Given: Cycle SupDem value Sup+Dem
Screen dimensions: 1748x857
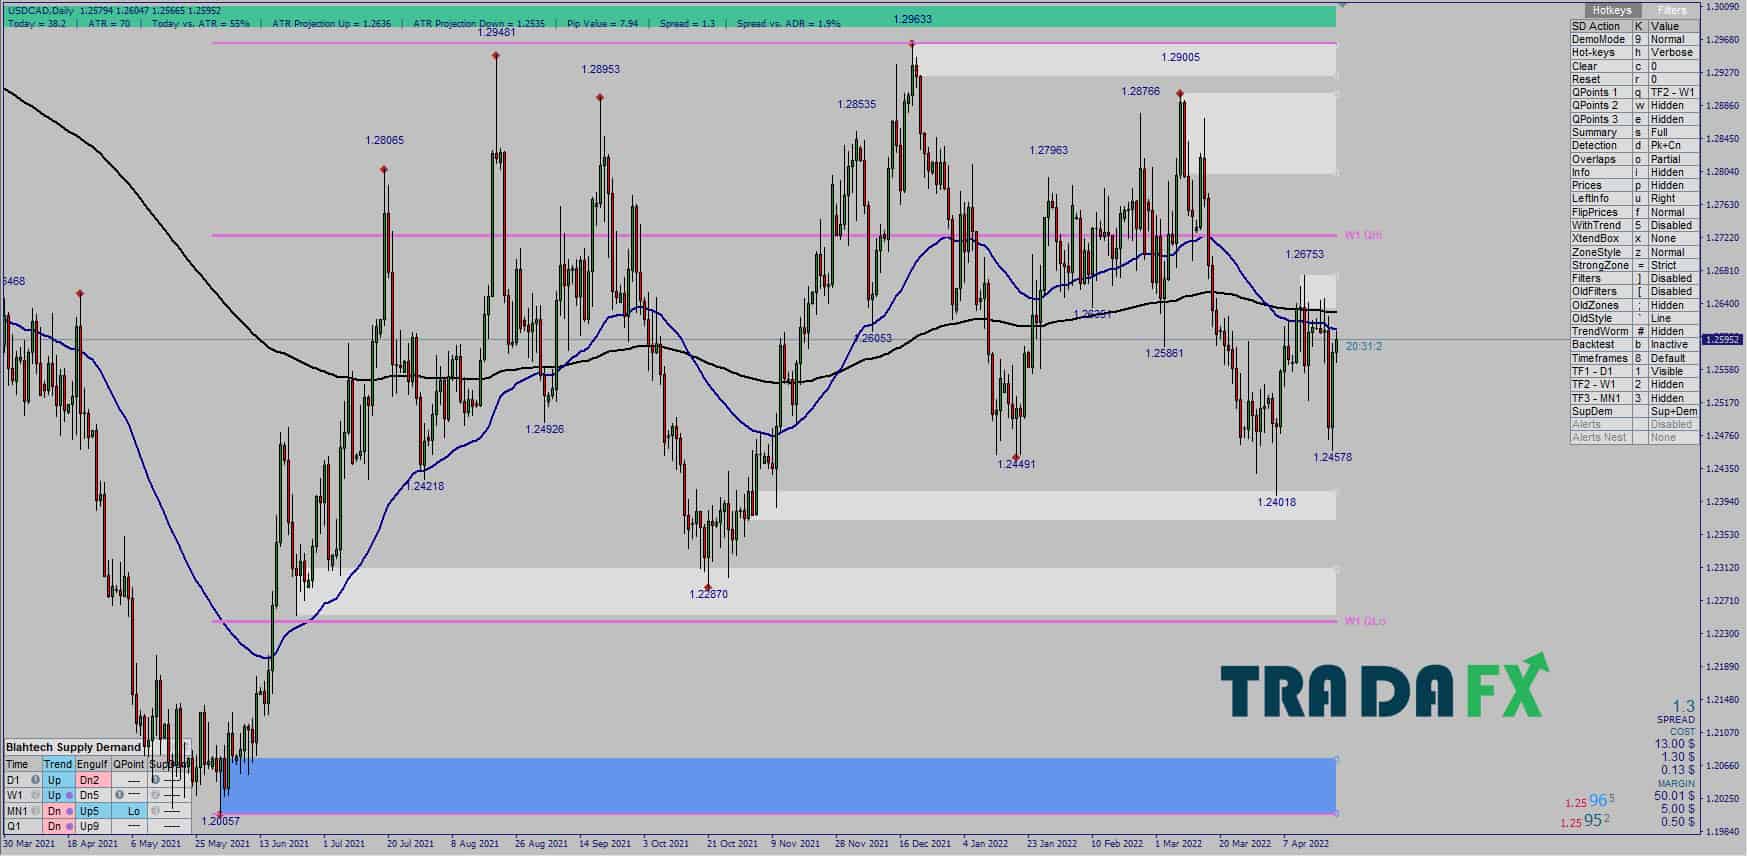Looking at the screenshot, I should coord(1673,411).
